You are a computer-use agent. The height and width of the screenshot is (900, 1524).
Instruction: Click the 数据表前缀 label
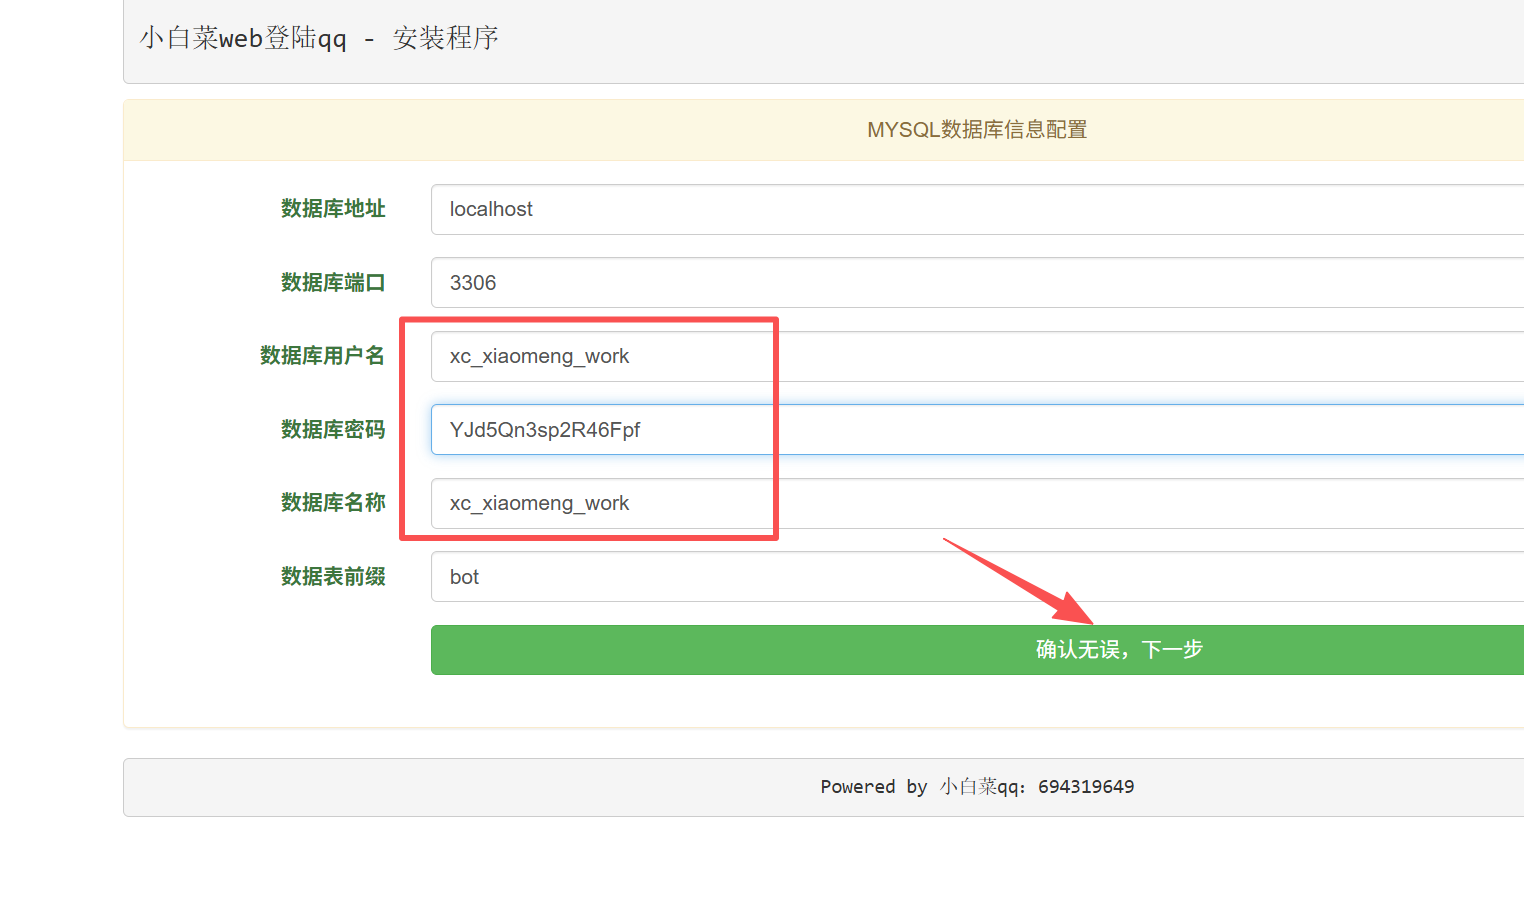333,577
